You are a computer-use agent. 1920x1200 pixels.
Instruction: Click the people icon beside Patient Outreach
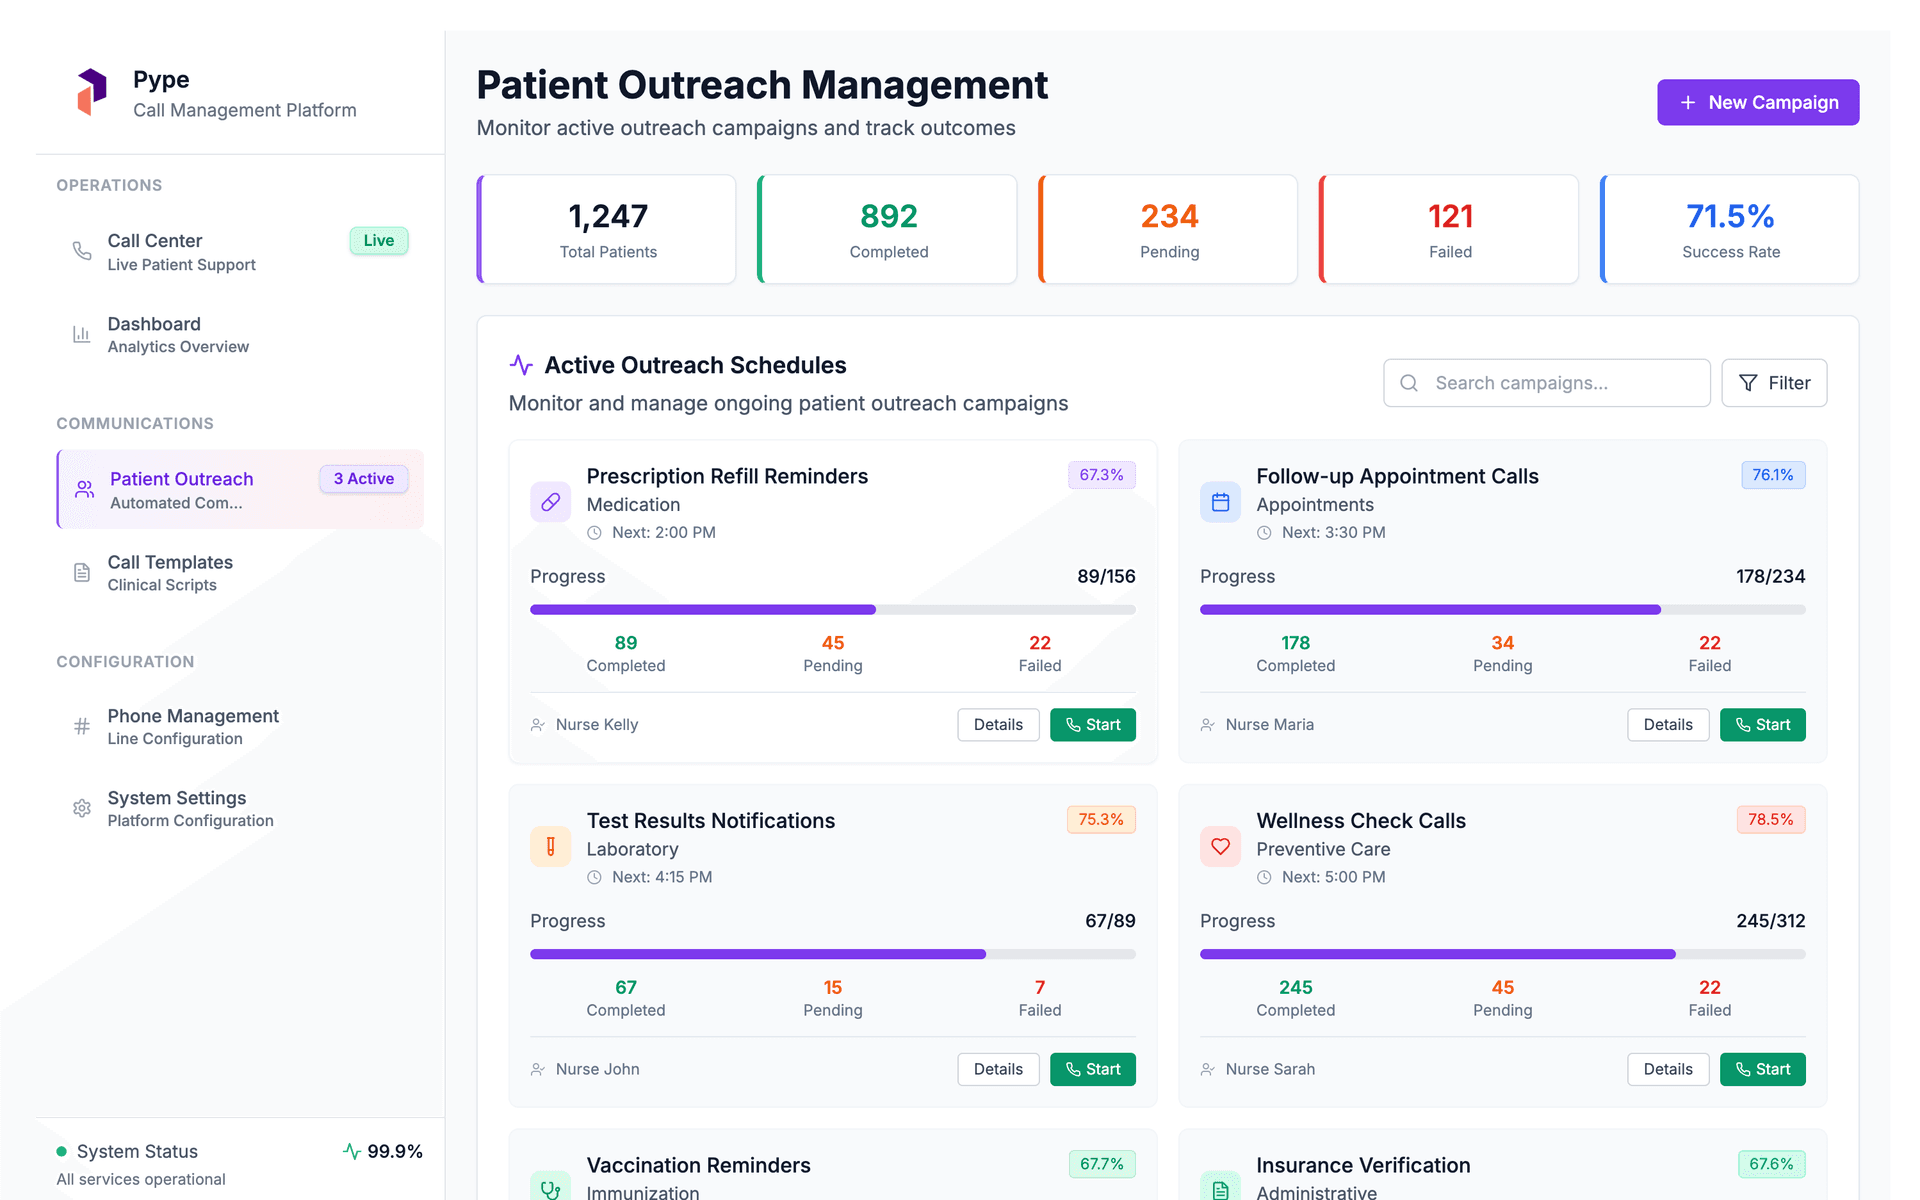click(x=85, y=489)
